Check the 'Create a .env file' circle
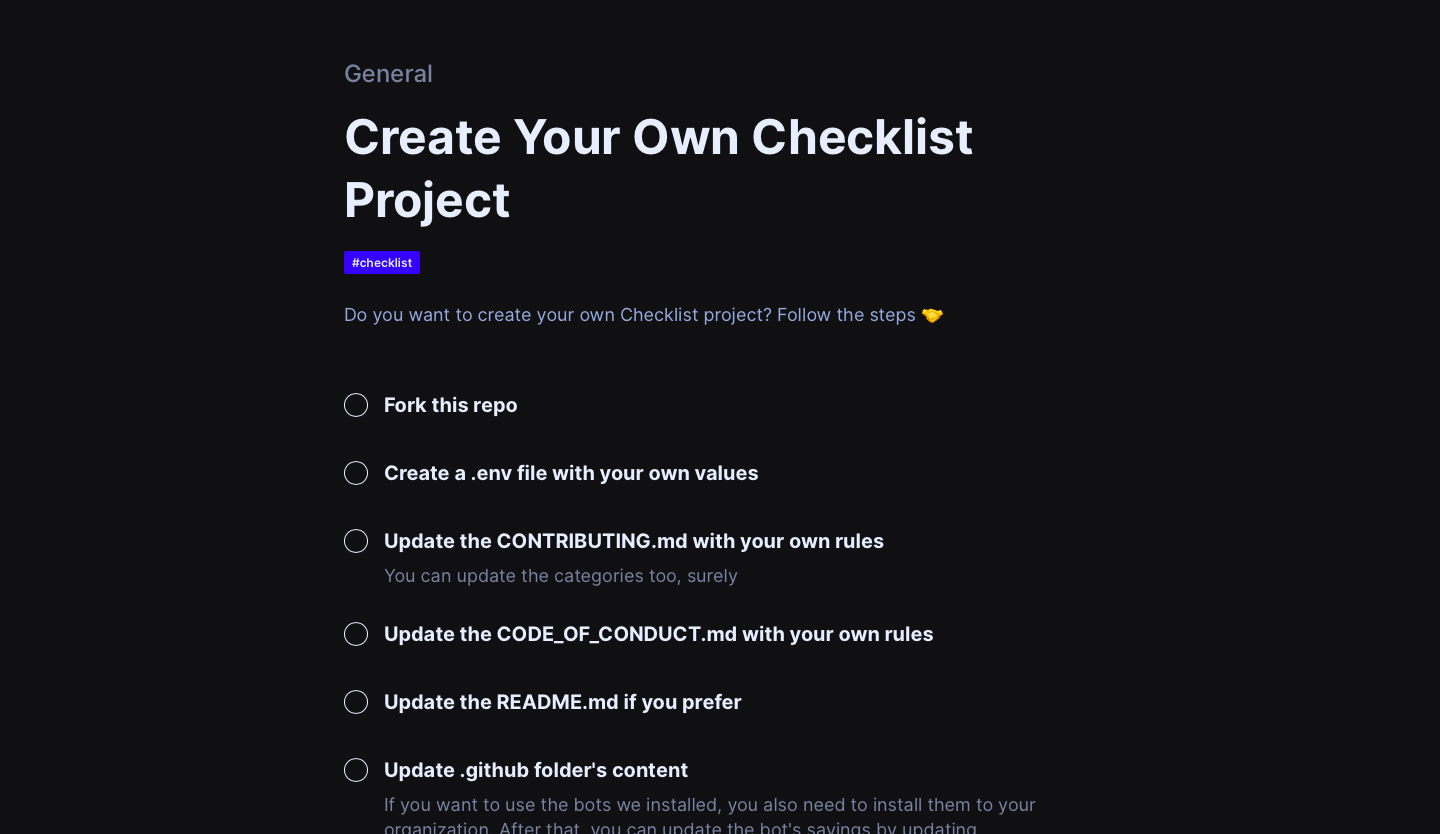 pos(356,473)
